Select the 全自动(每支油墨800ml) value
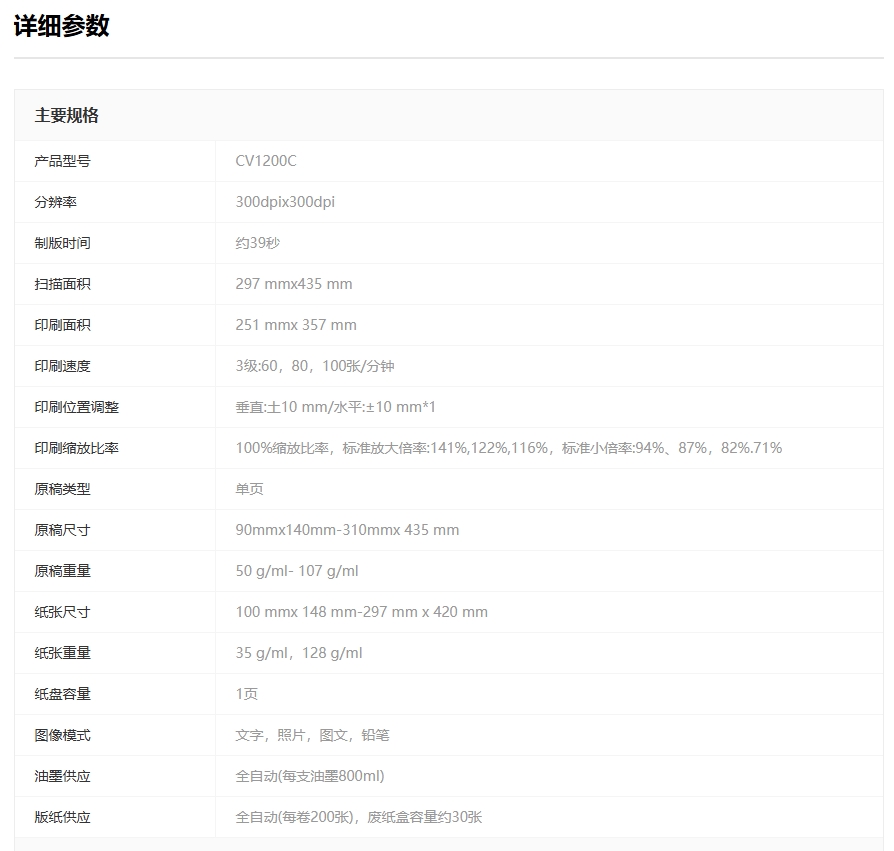The height and width of the screenshot is (851, 894). tap(310, 777)
